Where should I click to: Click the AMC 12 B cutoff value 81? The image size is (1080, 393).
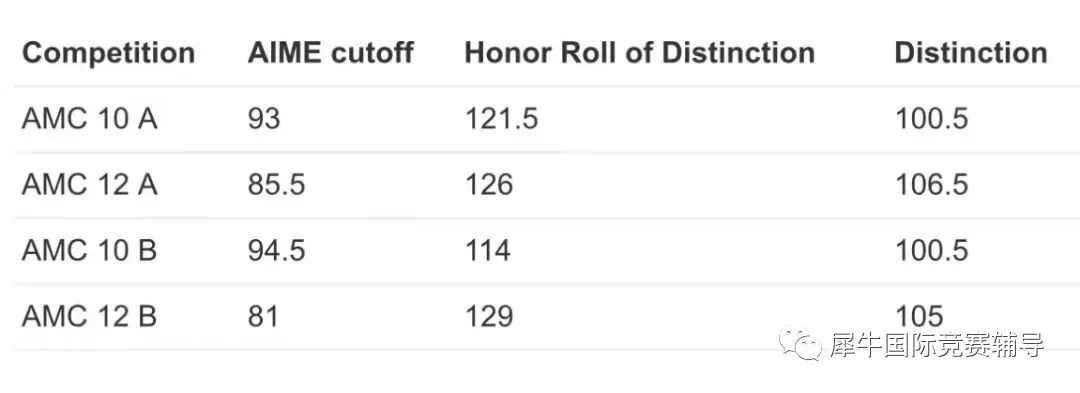click(263, 316)
